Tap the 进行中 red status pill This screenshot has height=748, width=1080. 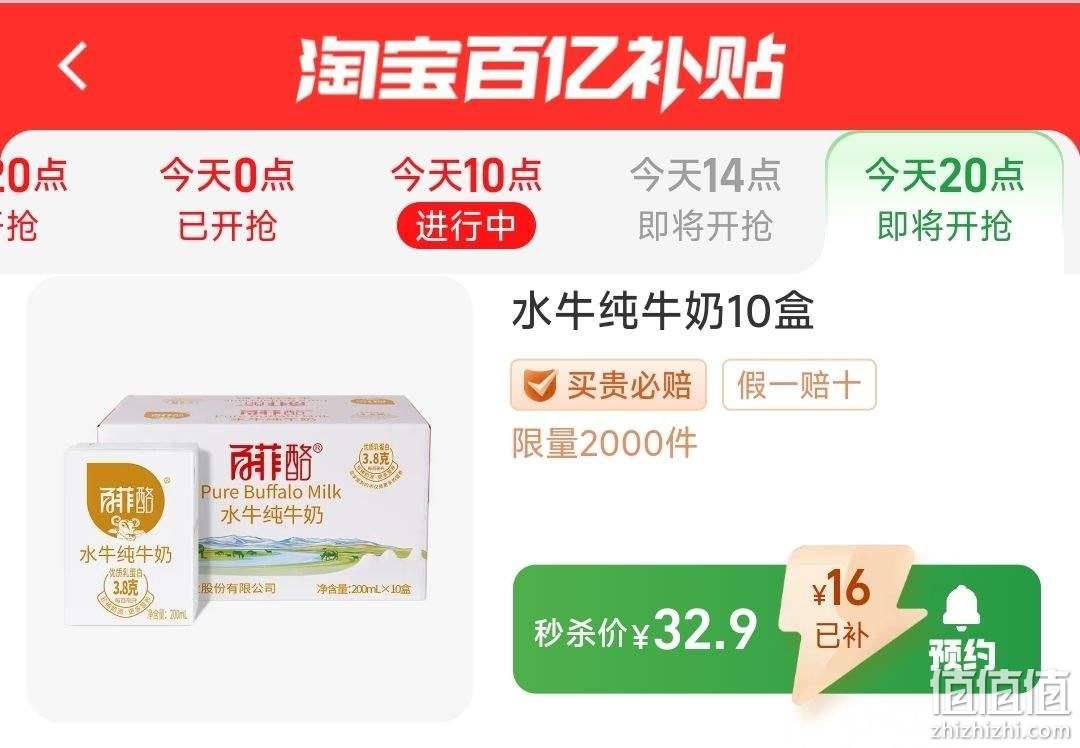coord(466,226)
